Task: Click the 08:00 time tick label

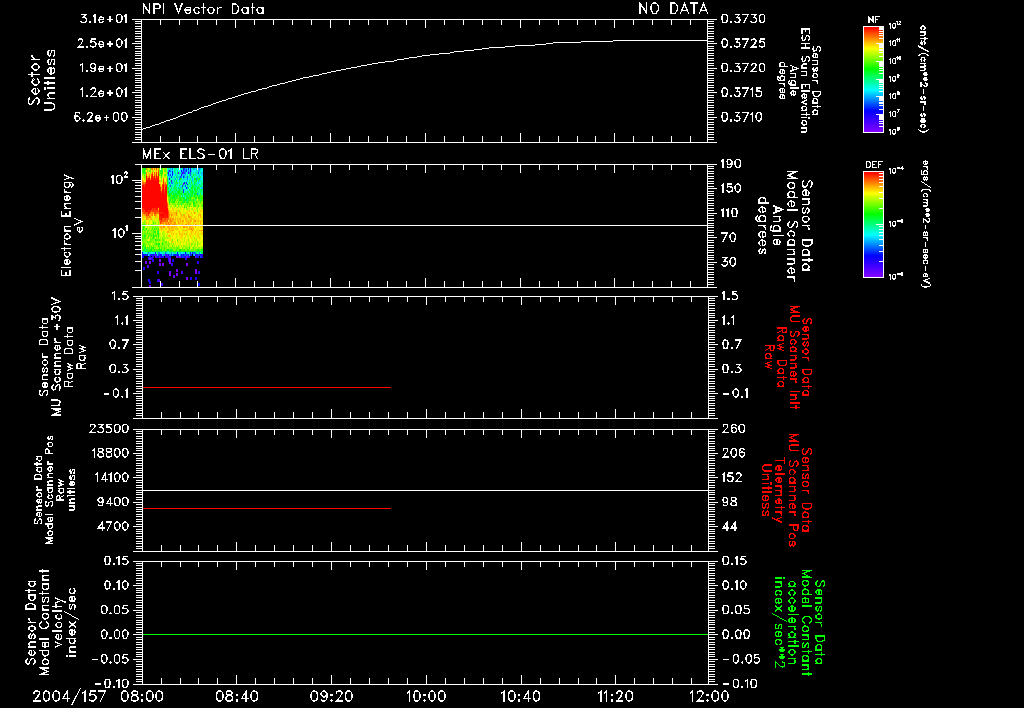Action: (142, 696)
